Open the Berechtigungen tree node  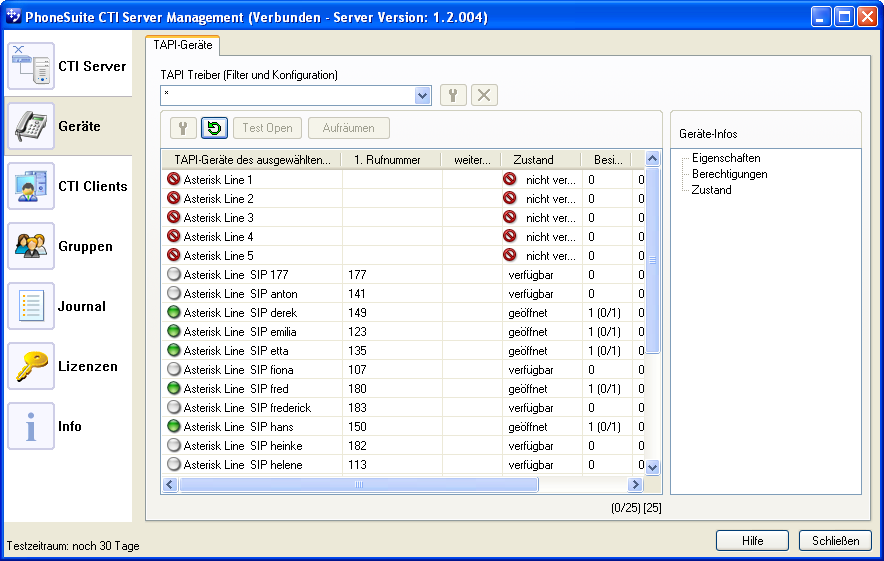[x=730, y=174]
